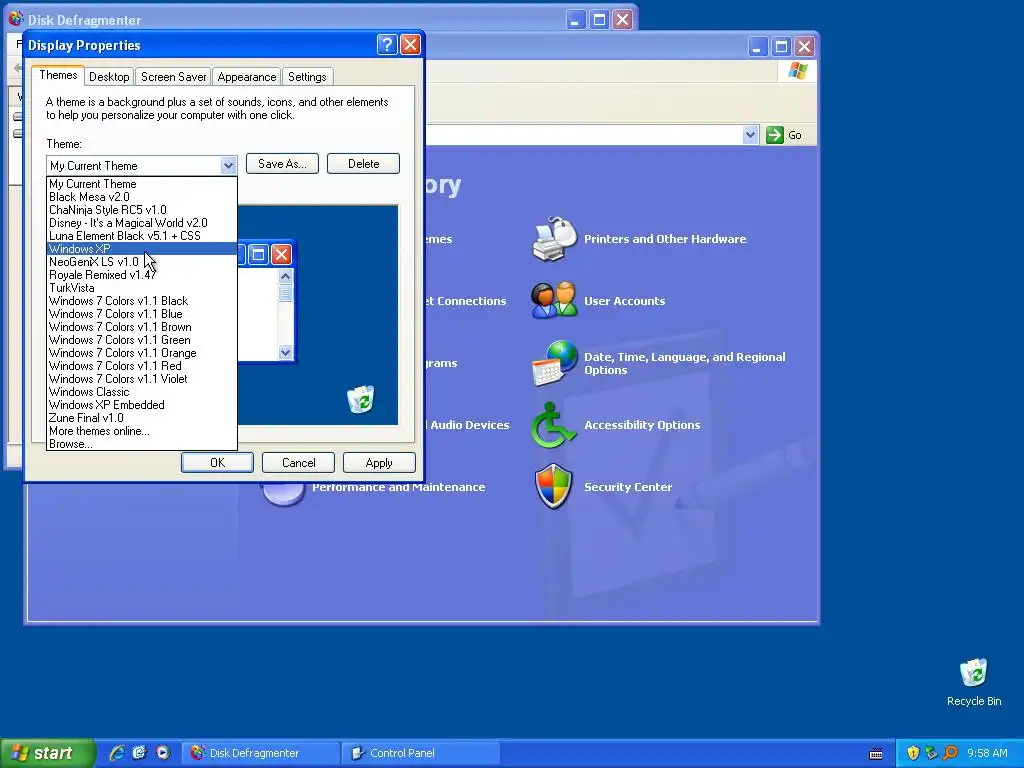The height and width of the screenshot is (768, 1024).
Task: Click the Save As... button
Action: coord(282,164)
